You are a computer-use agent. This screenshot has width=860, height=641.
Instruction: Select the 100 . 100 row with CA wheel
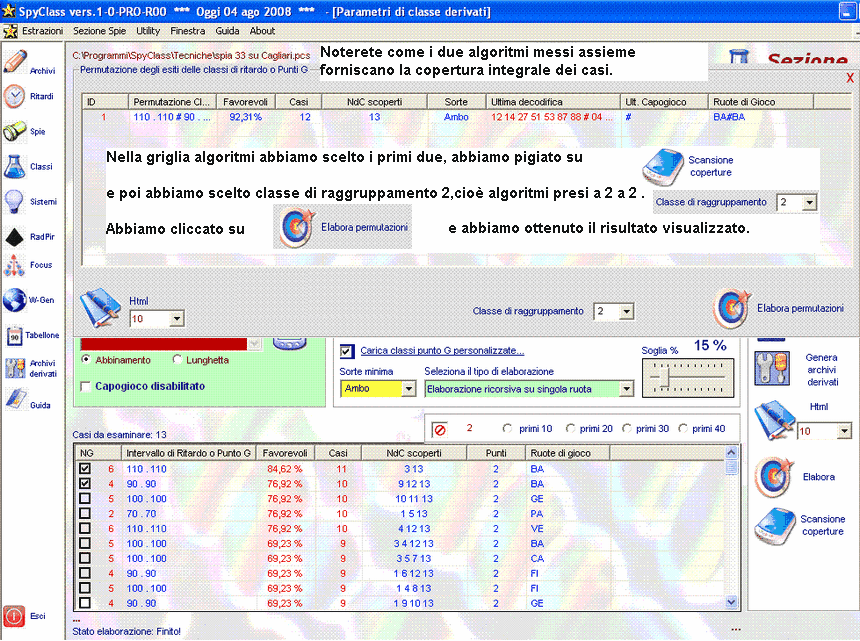tap(401, 558)
